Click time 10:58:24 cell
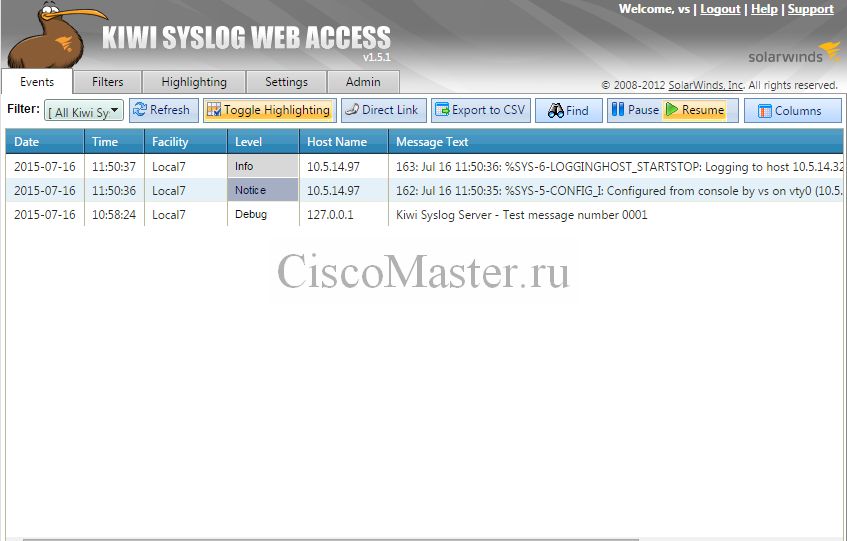The image size is (847, 541). 114,214
